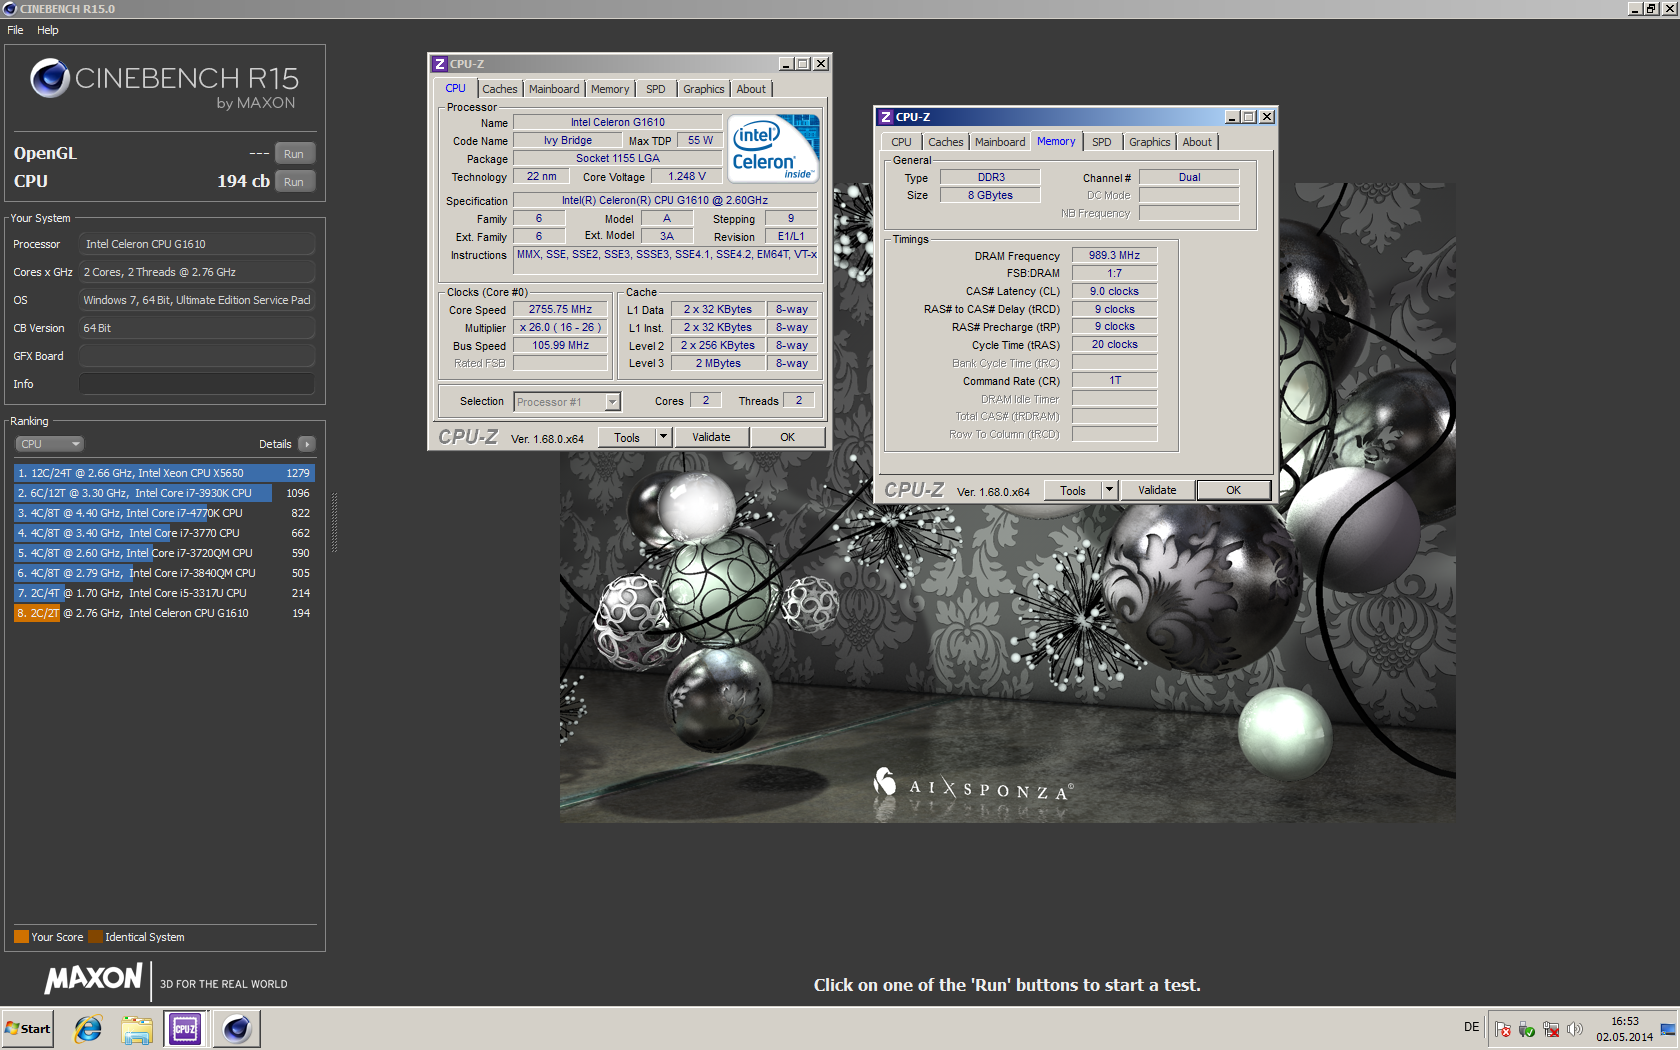The height and width of the screenshot is (1050, 1680).
Task: Click the volume speaker tray icon
Action: click(1575, 1029)
